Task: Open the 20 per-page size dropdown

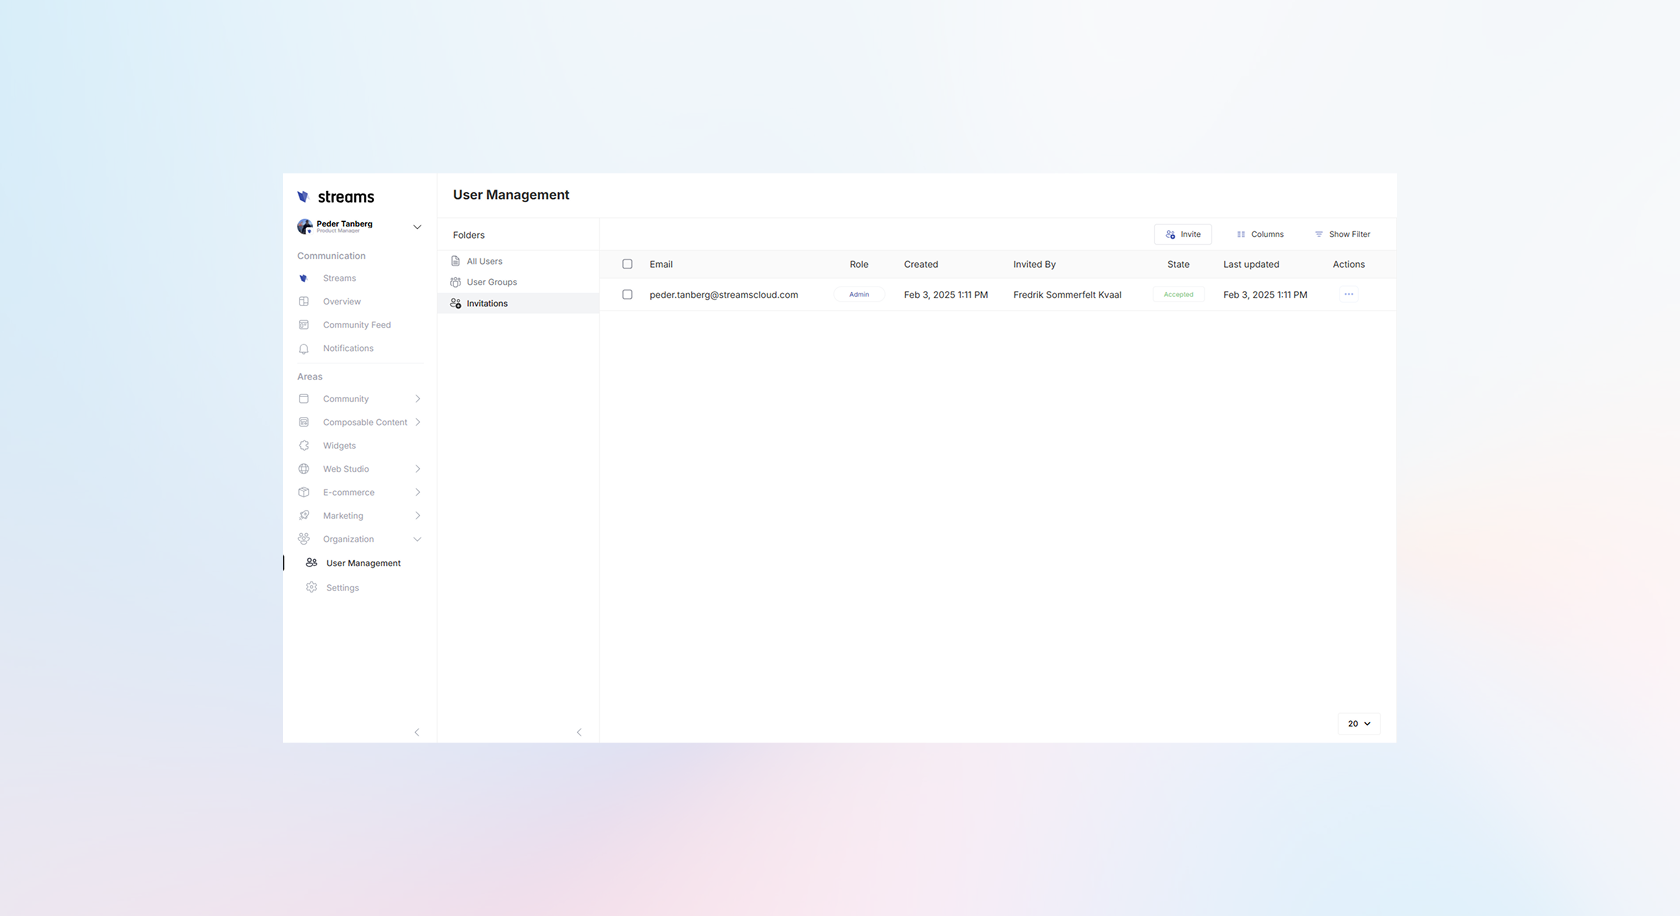Action: pos(1359,724)
